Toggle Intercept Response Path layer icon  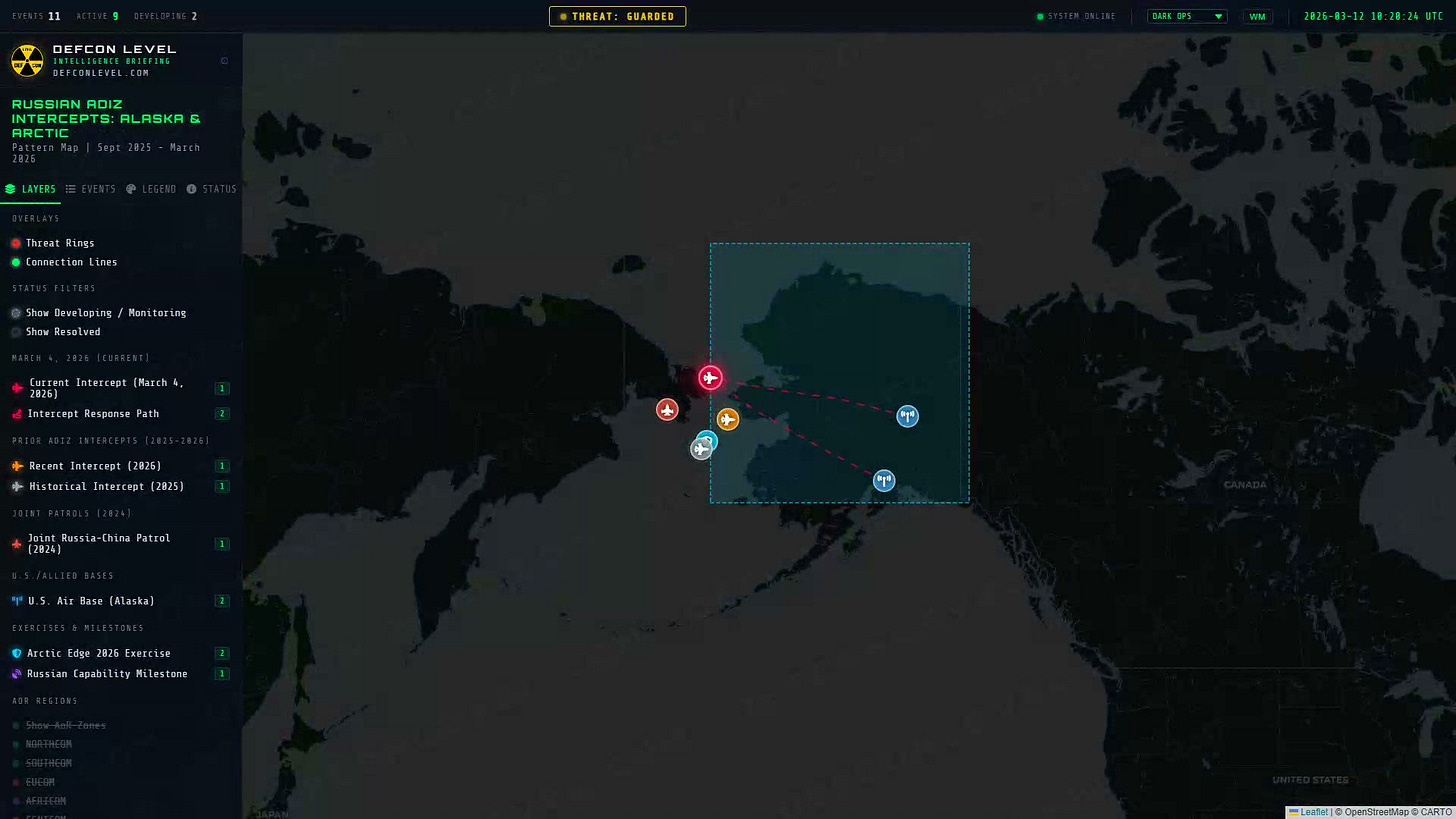[17, 414]
